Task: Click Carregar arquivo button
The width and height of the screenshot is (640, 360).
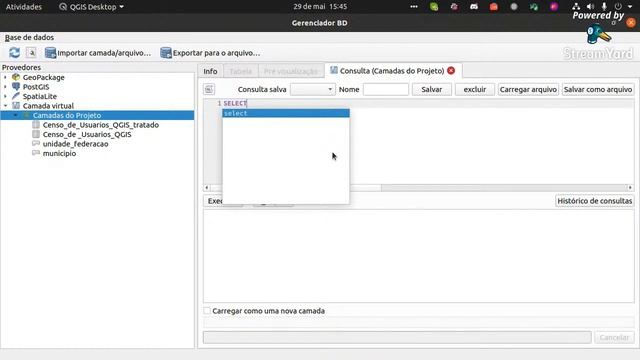Action: pyautogui.click(x=528, y=89)
